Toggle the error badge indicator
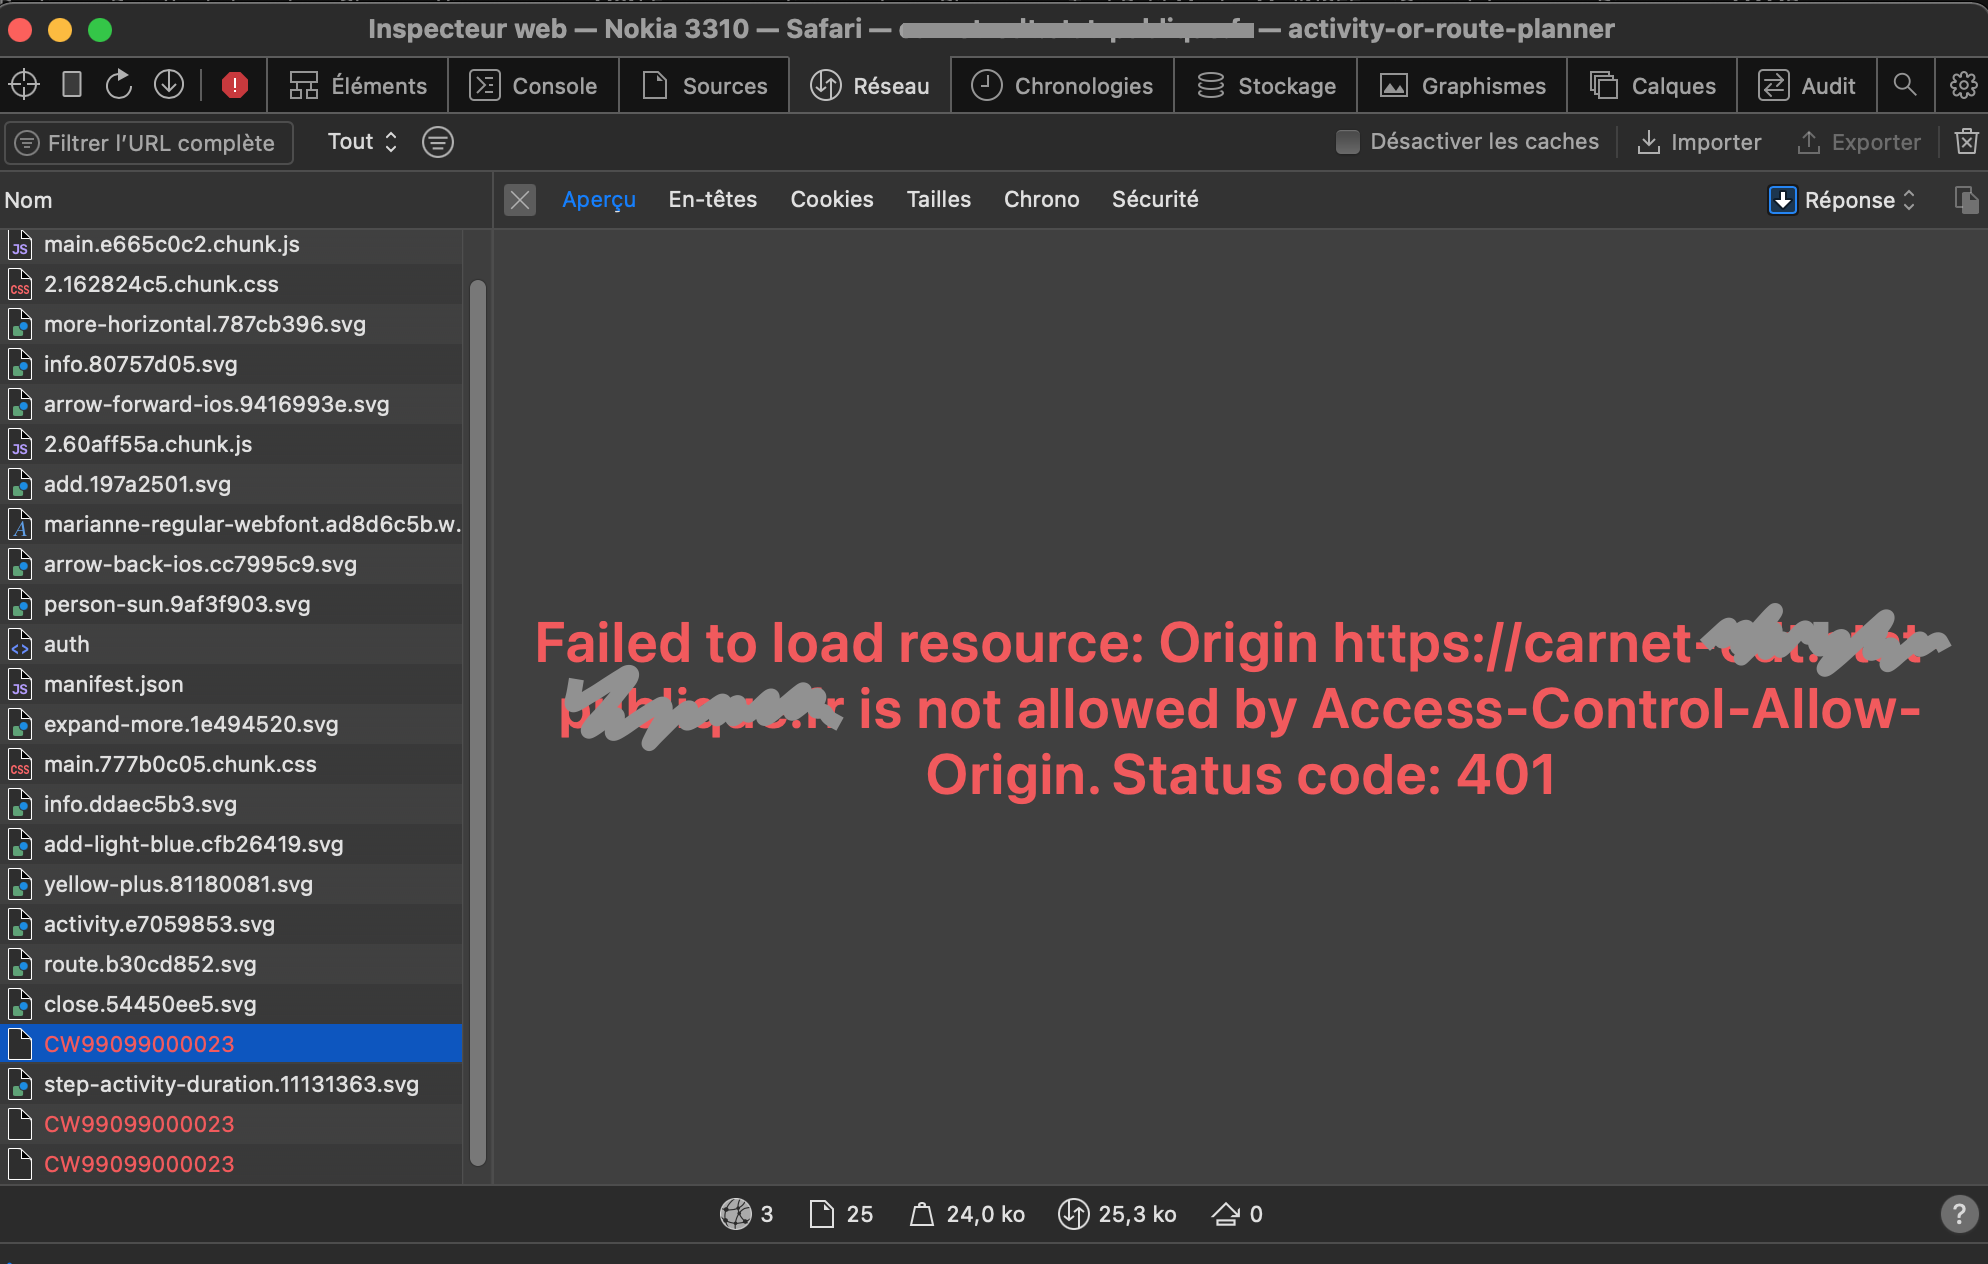This screenshot has height=1264, width=1988. click(x=235, y=85)
